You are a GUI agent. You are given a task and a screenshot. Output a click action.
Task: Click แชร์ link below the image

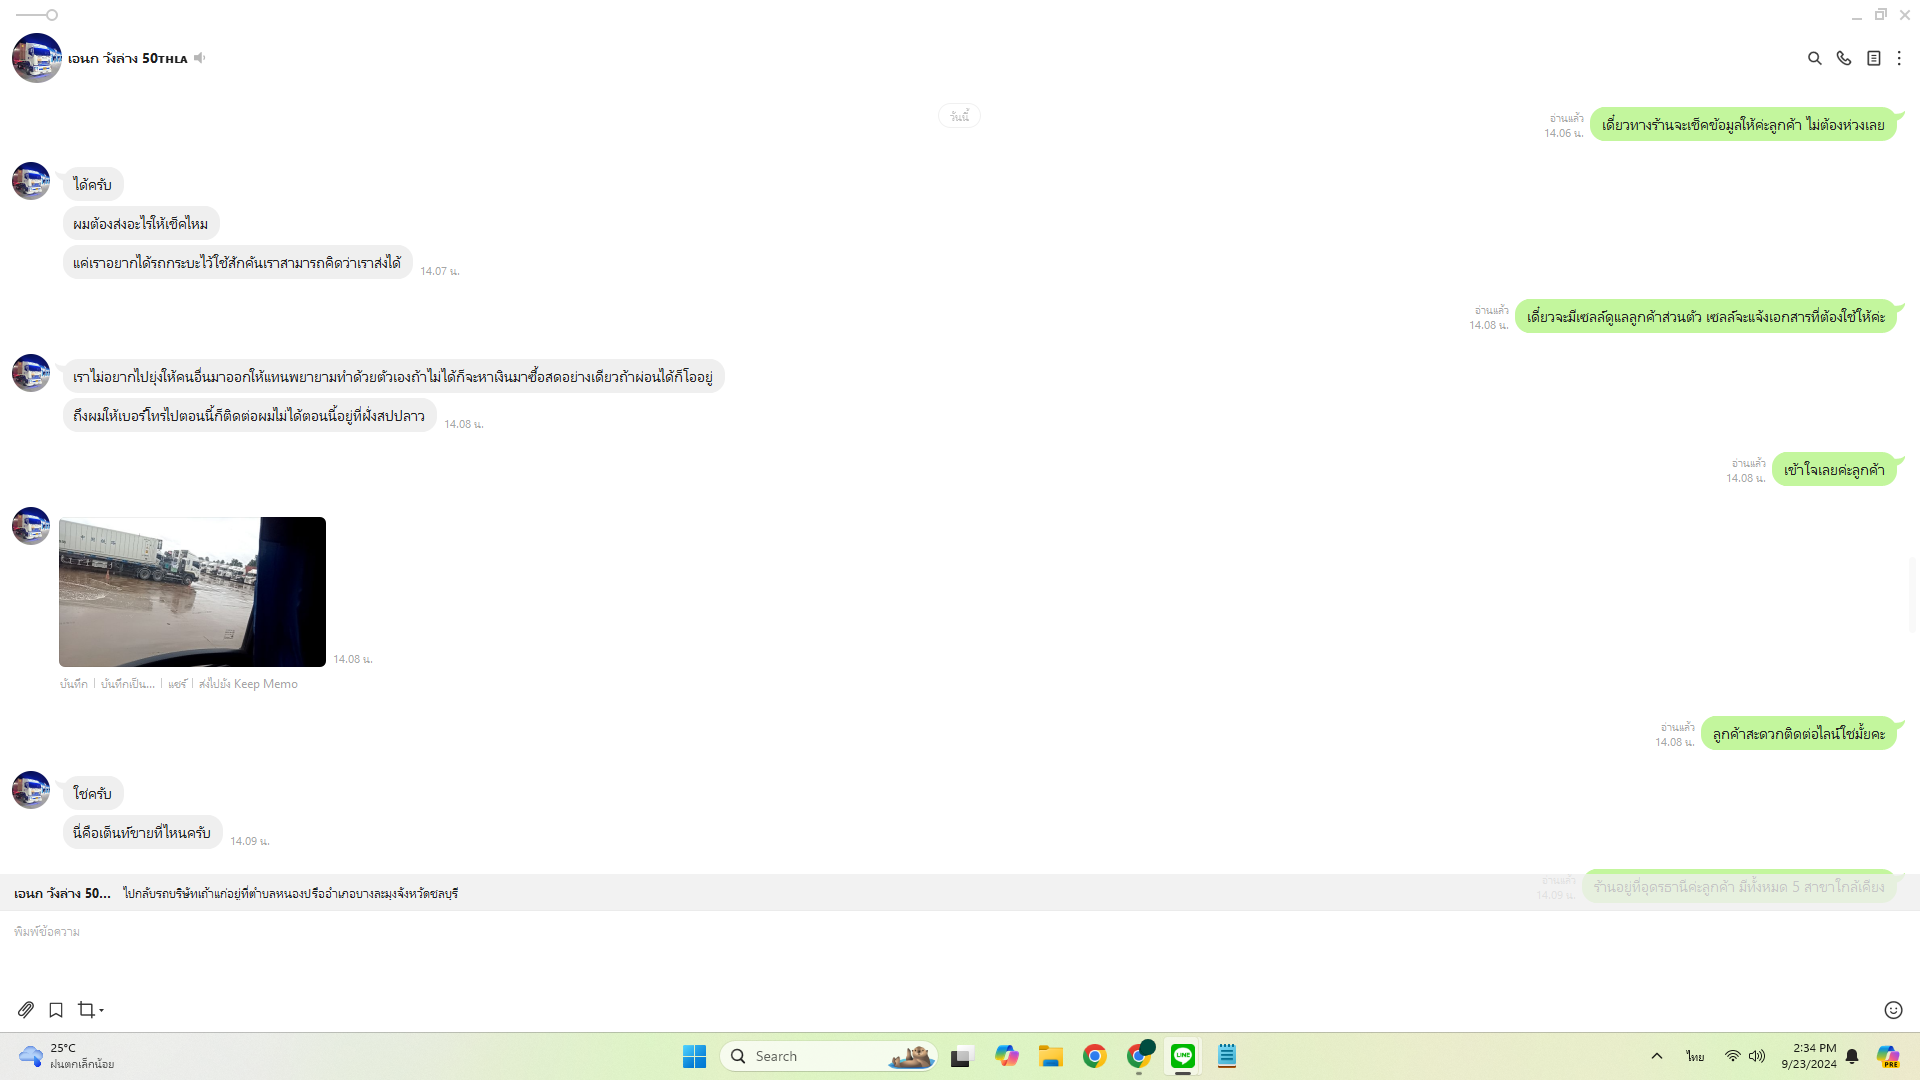click(177, 684)
